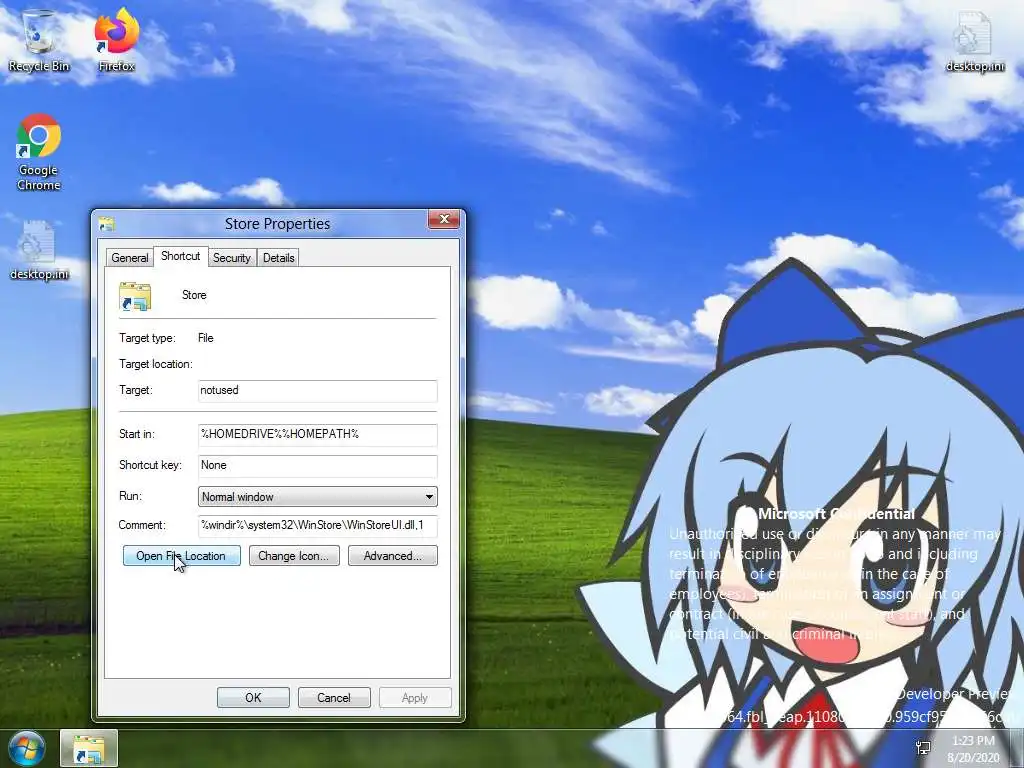Click the 'Comment:' label
Viewport: 1024px width, 768px height.
tap(142, 525)
